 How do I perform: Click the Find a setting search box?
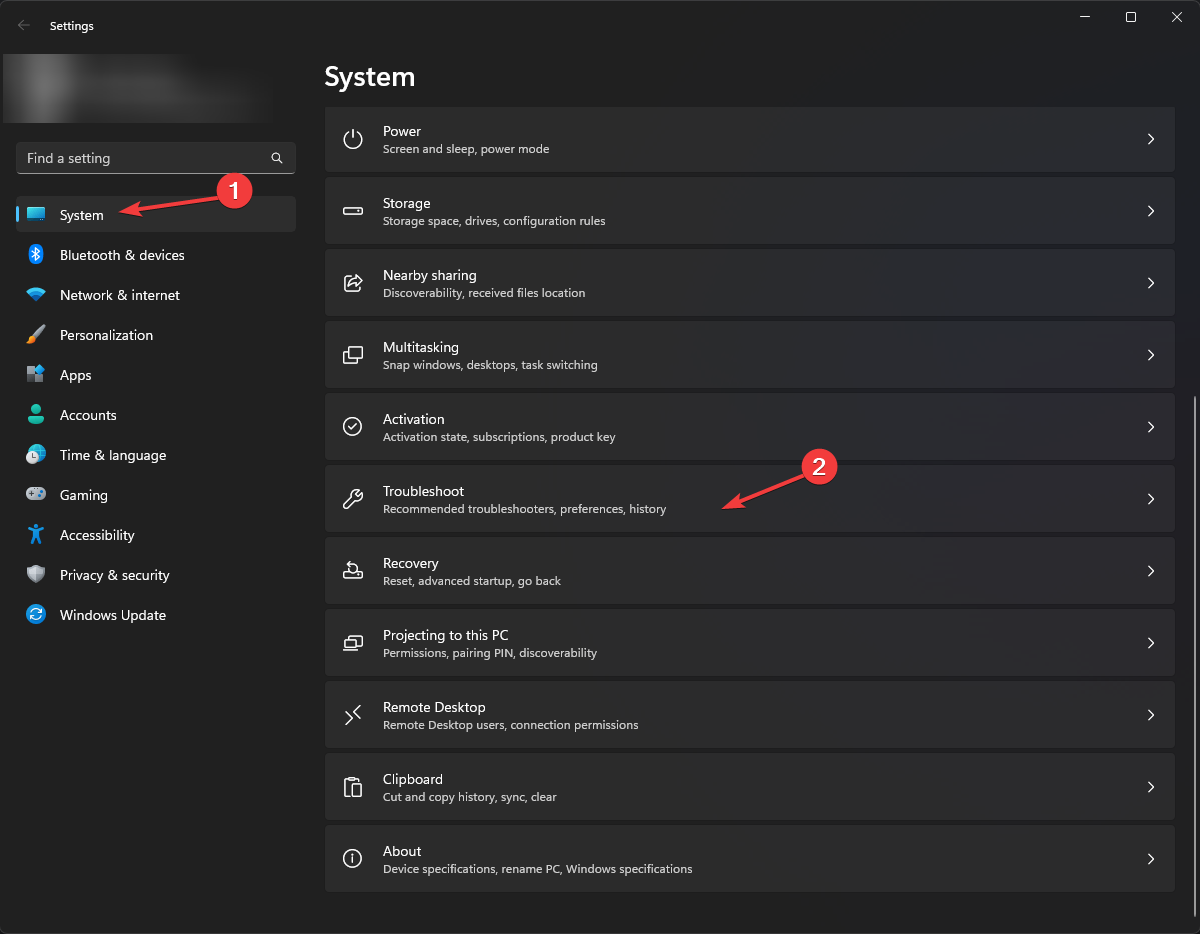[x=140, y=158]
